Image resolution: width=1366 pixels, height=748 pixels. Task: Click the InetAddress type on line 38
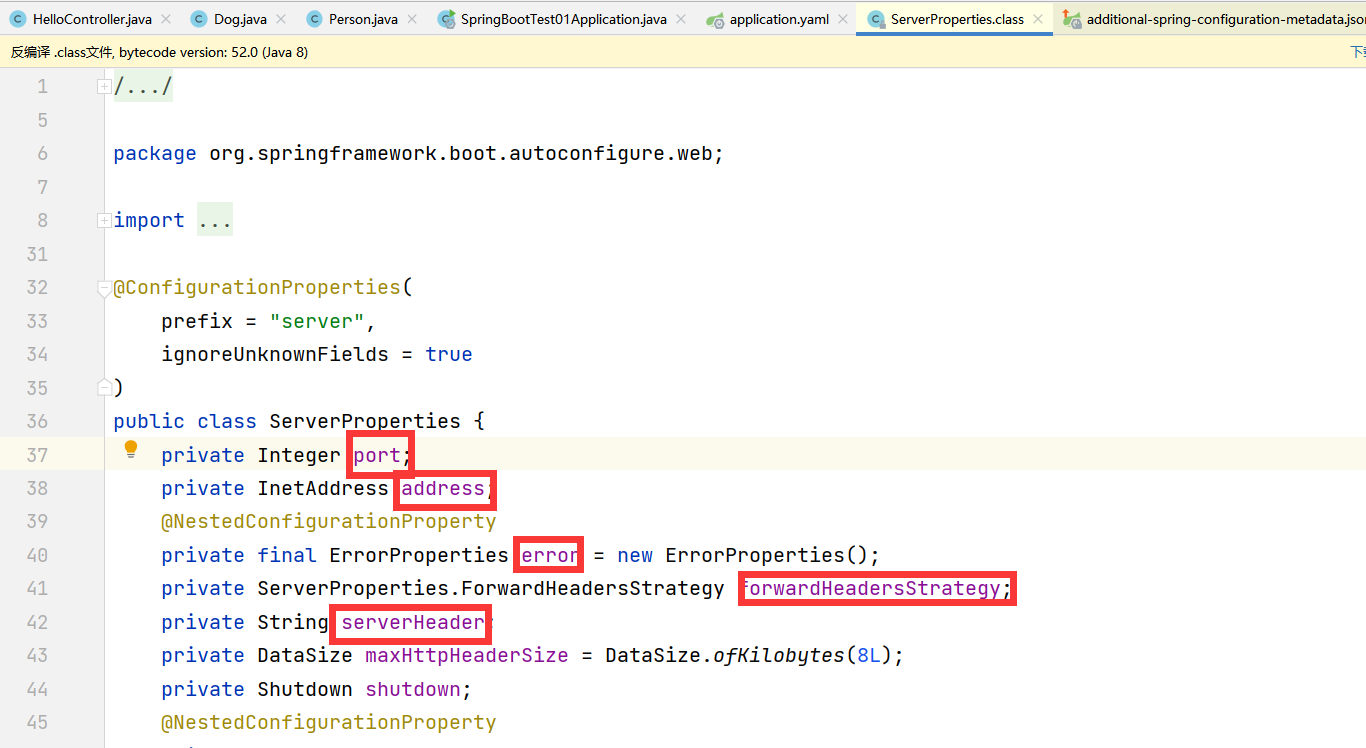point(323,488)
